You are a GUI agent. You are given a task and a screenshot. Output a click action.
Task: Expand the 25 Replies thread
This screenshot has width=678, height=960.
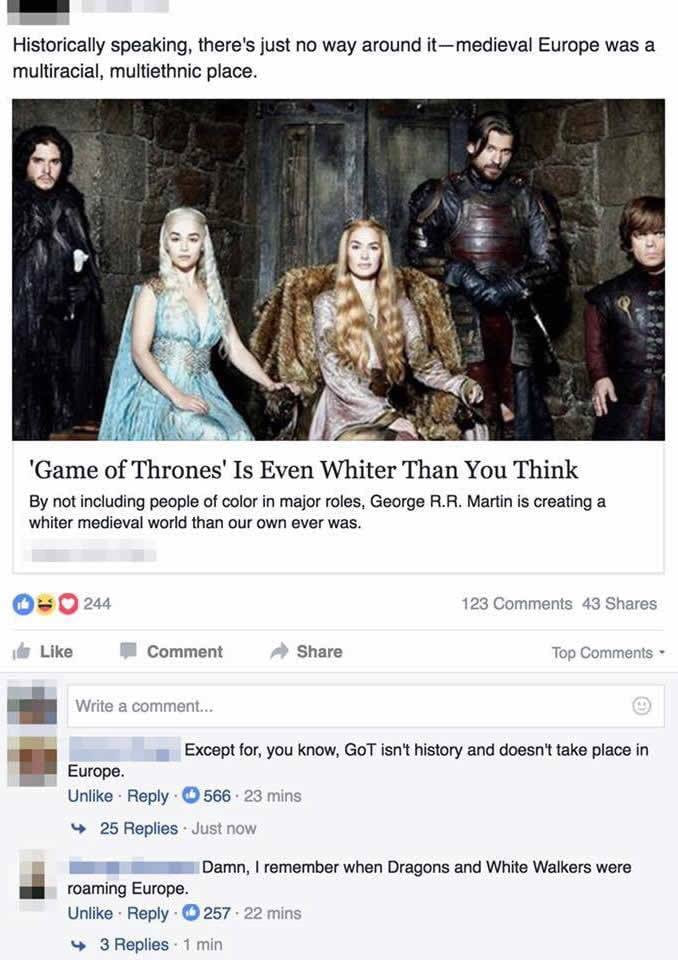tap(139, 828)
